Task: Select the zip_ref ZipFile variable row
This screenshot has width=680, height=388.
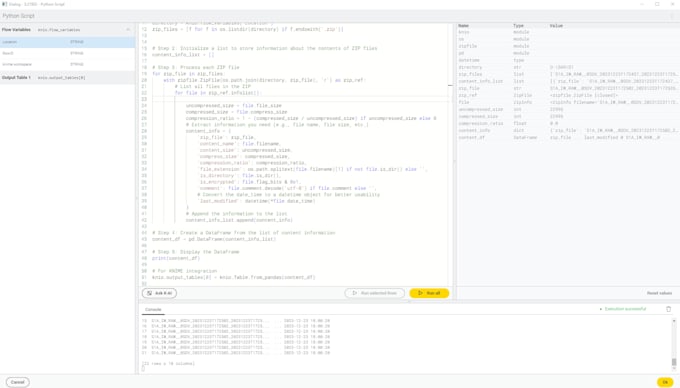Action: 568,95
